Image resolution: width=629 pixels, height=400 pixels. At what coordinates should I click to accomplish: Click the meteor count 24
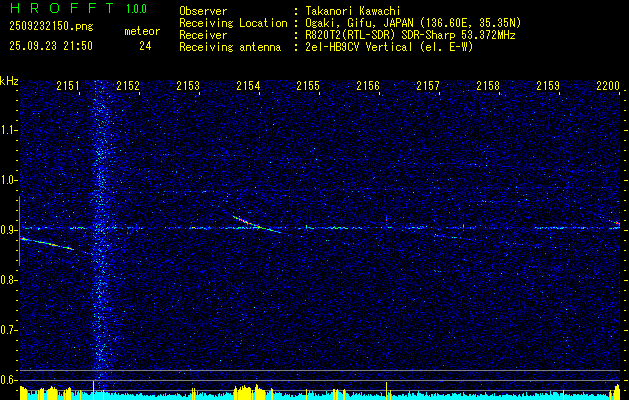point(145,46)
